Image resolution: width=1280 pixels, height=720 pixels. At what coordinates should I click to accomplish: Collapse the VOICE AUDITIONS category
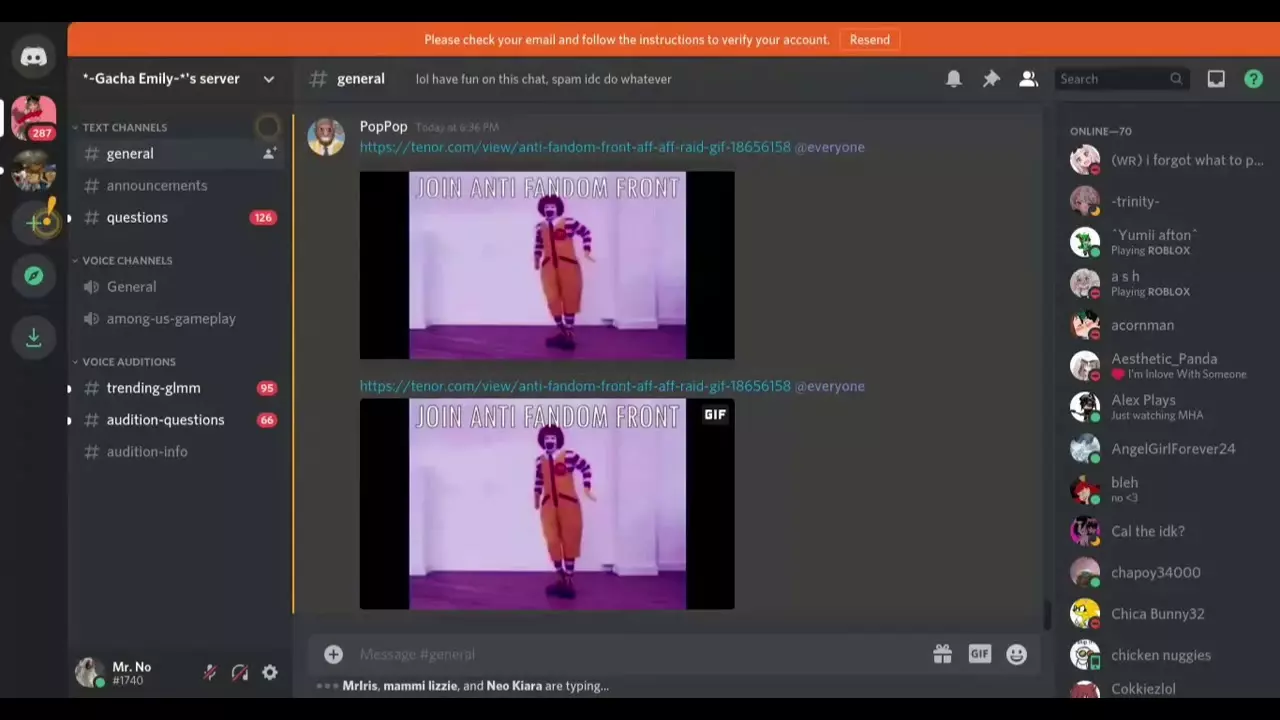[128, 362]
